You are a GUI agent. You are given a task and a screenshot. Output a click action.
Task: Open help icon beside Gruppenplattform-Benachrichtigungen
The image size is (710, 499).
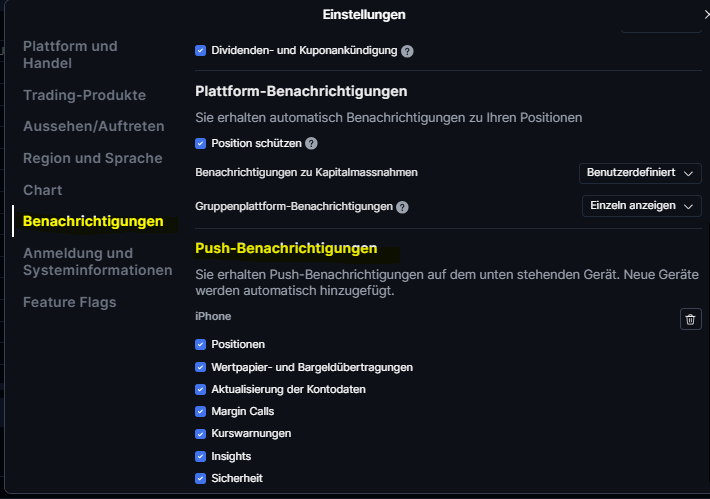click(x=402, y=207)
